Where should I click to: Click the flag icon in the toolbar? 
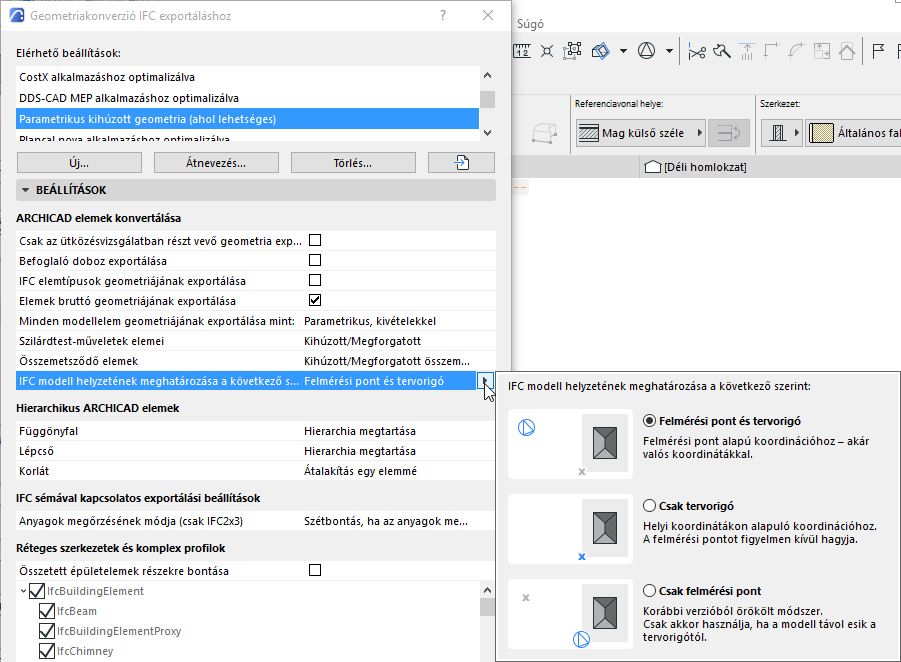(x=878, y=51)
